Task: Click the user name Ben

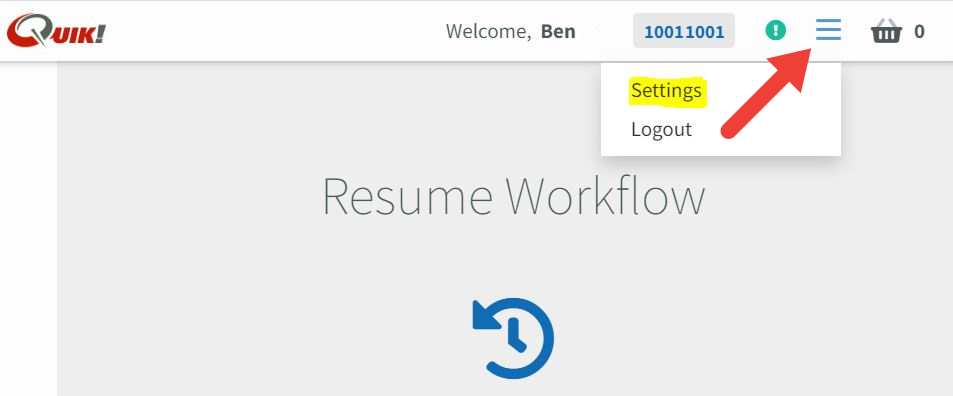Action: point(558,31)
